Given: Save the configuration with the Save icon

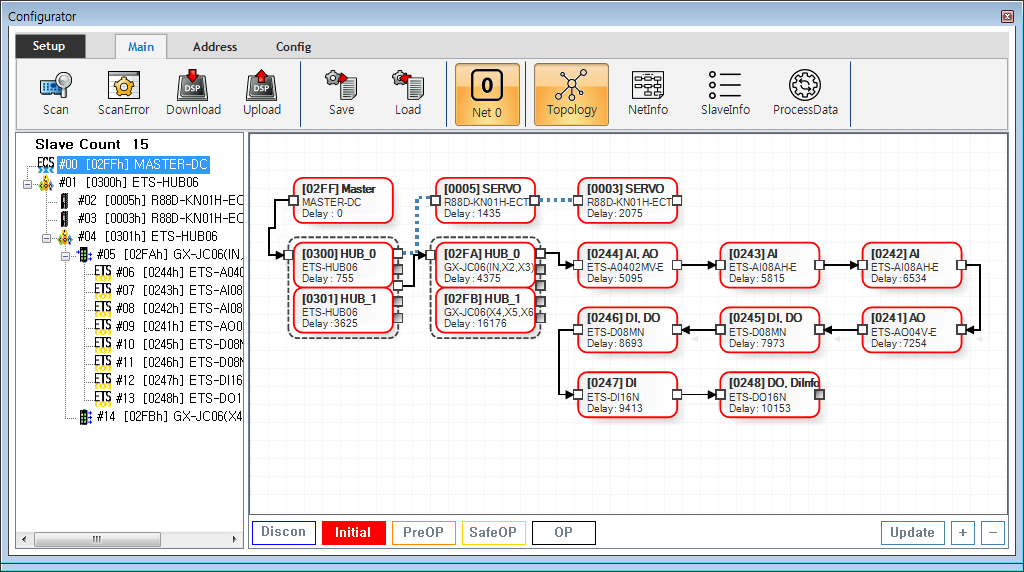Looking at the screenshot, I should [x=342, y=94].
